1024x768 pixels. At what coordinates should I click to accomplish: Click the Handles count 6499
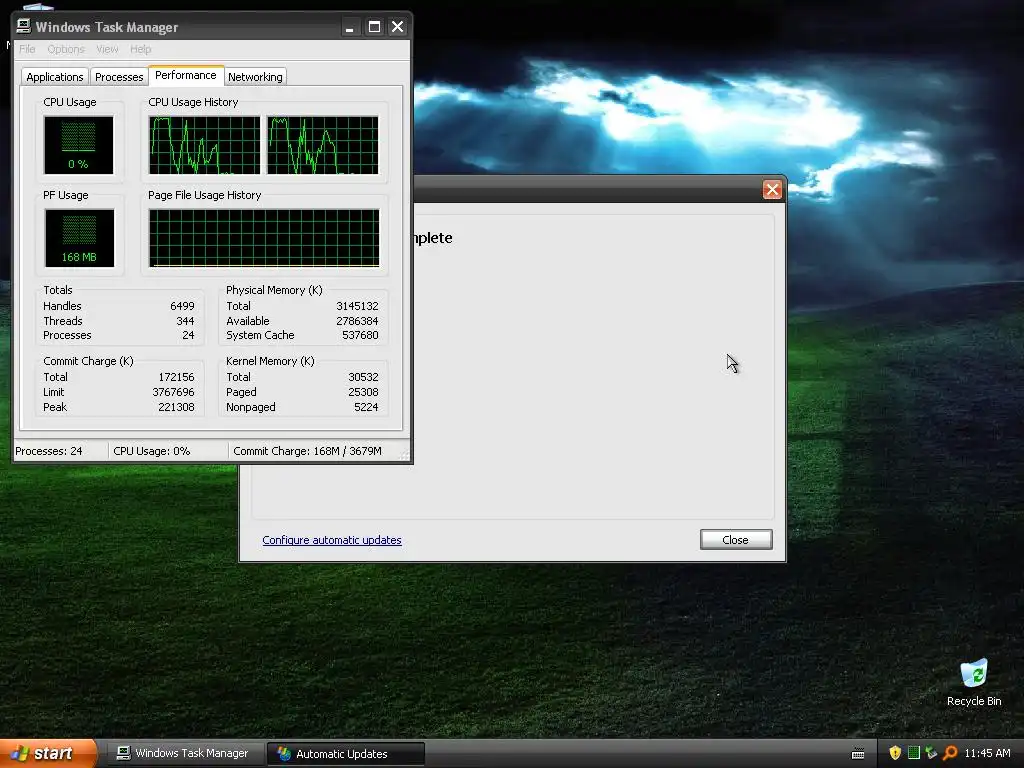(x=182, y=306)
